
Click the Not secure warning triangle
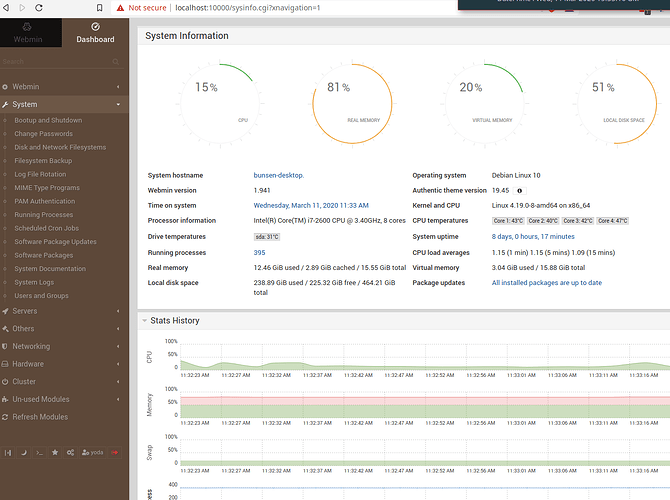point(120,8)
